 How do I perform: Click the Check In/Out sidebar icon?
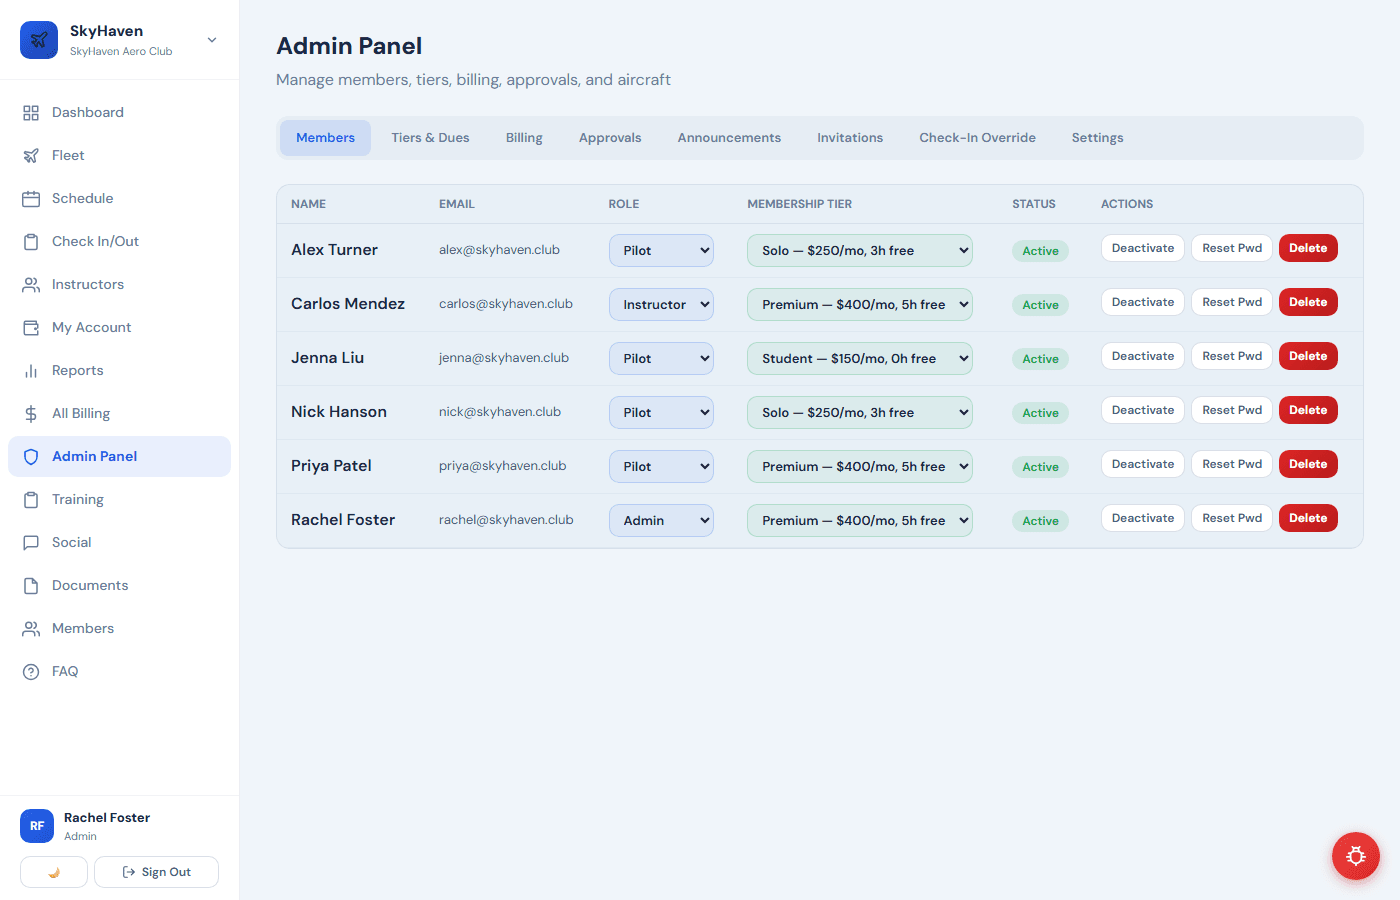[x=31, y=241]
